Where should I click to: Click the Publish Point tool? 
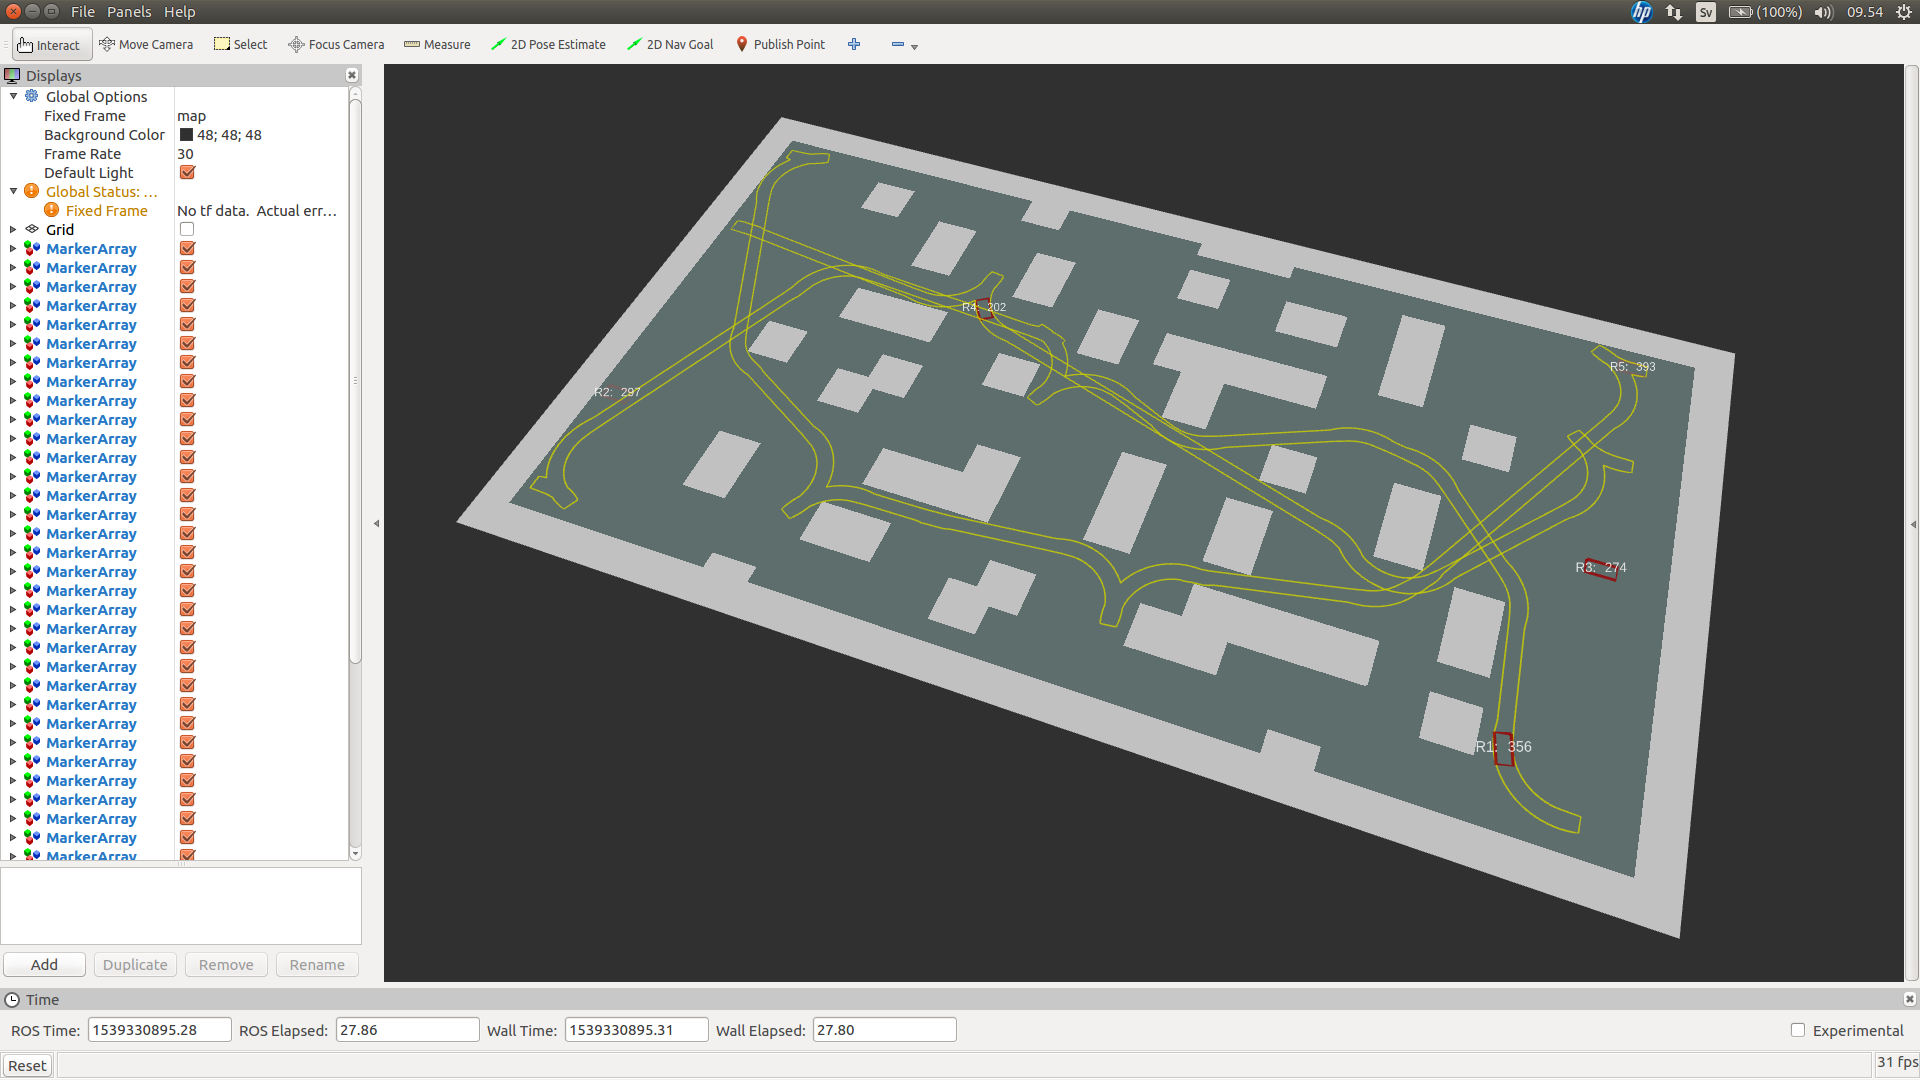click(x=779, y=44)
